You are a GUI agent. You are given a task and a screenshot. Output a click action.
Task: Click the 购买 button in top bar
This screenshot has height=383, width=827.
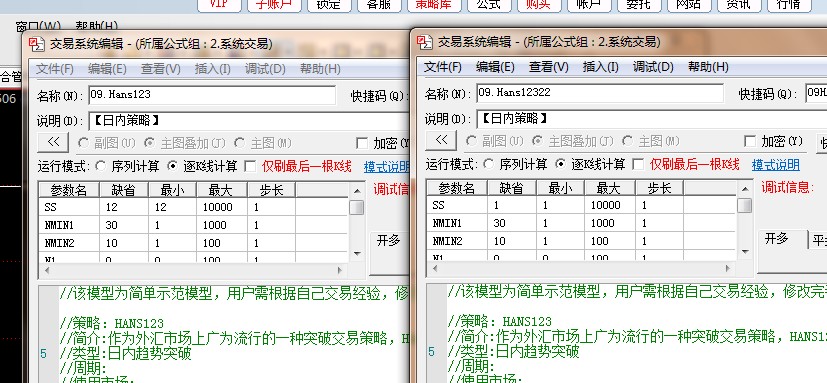click(x=540, y=4)
